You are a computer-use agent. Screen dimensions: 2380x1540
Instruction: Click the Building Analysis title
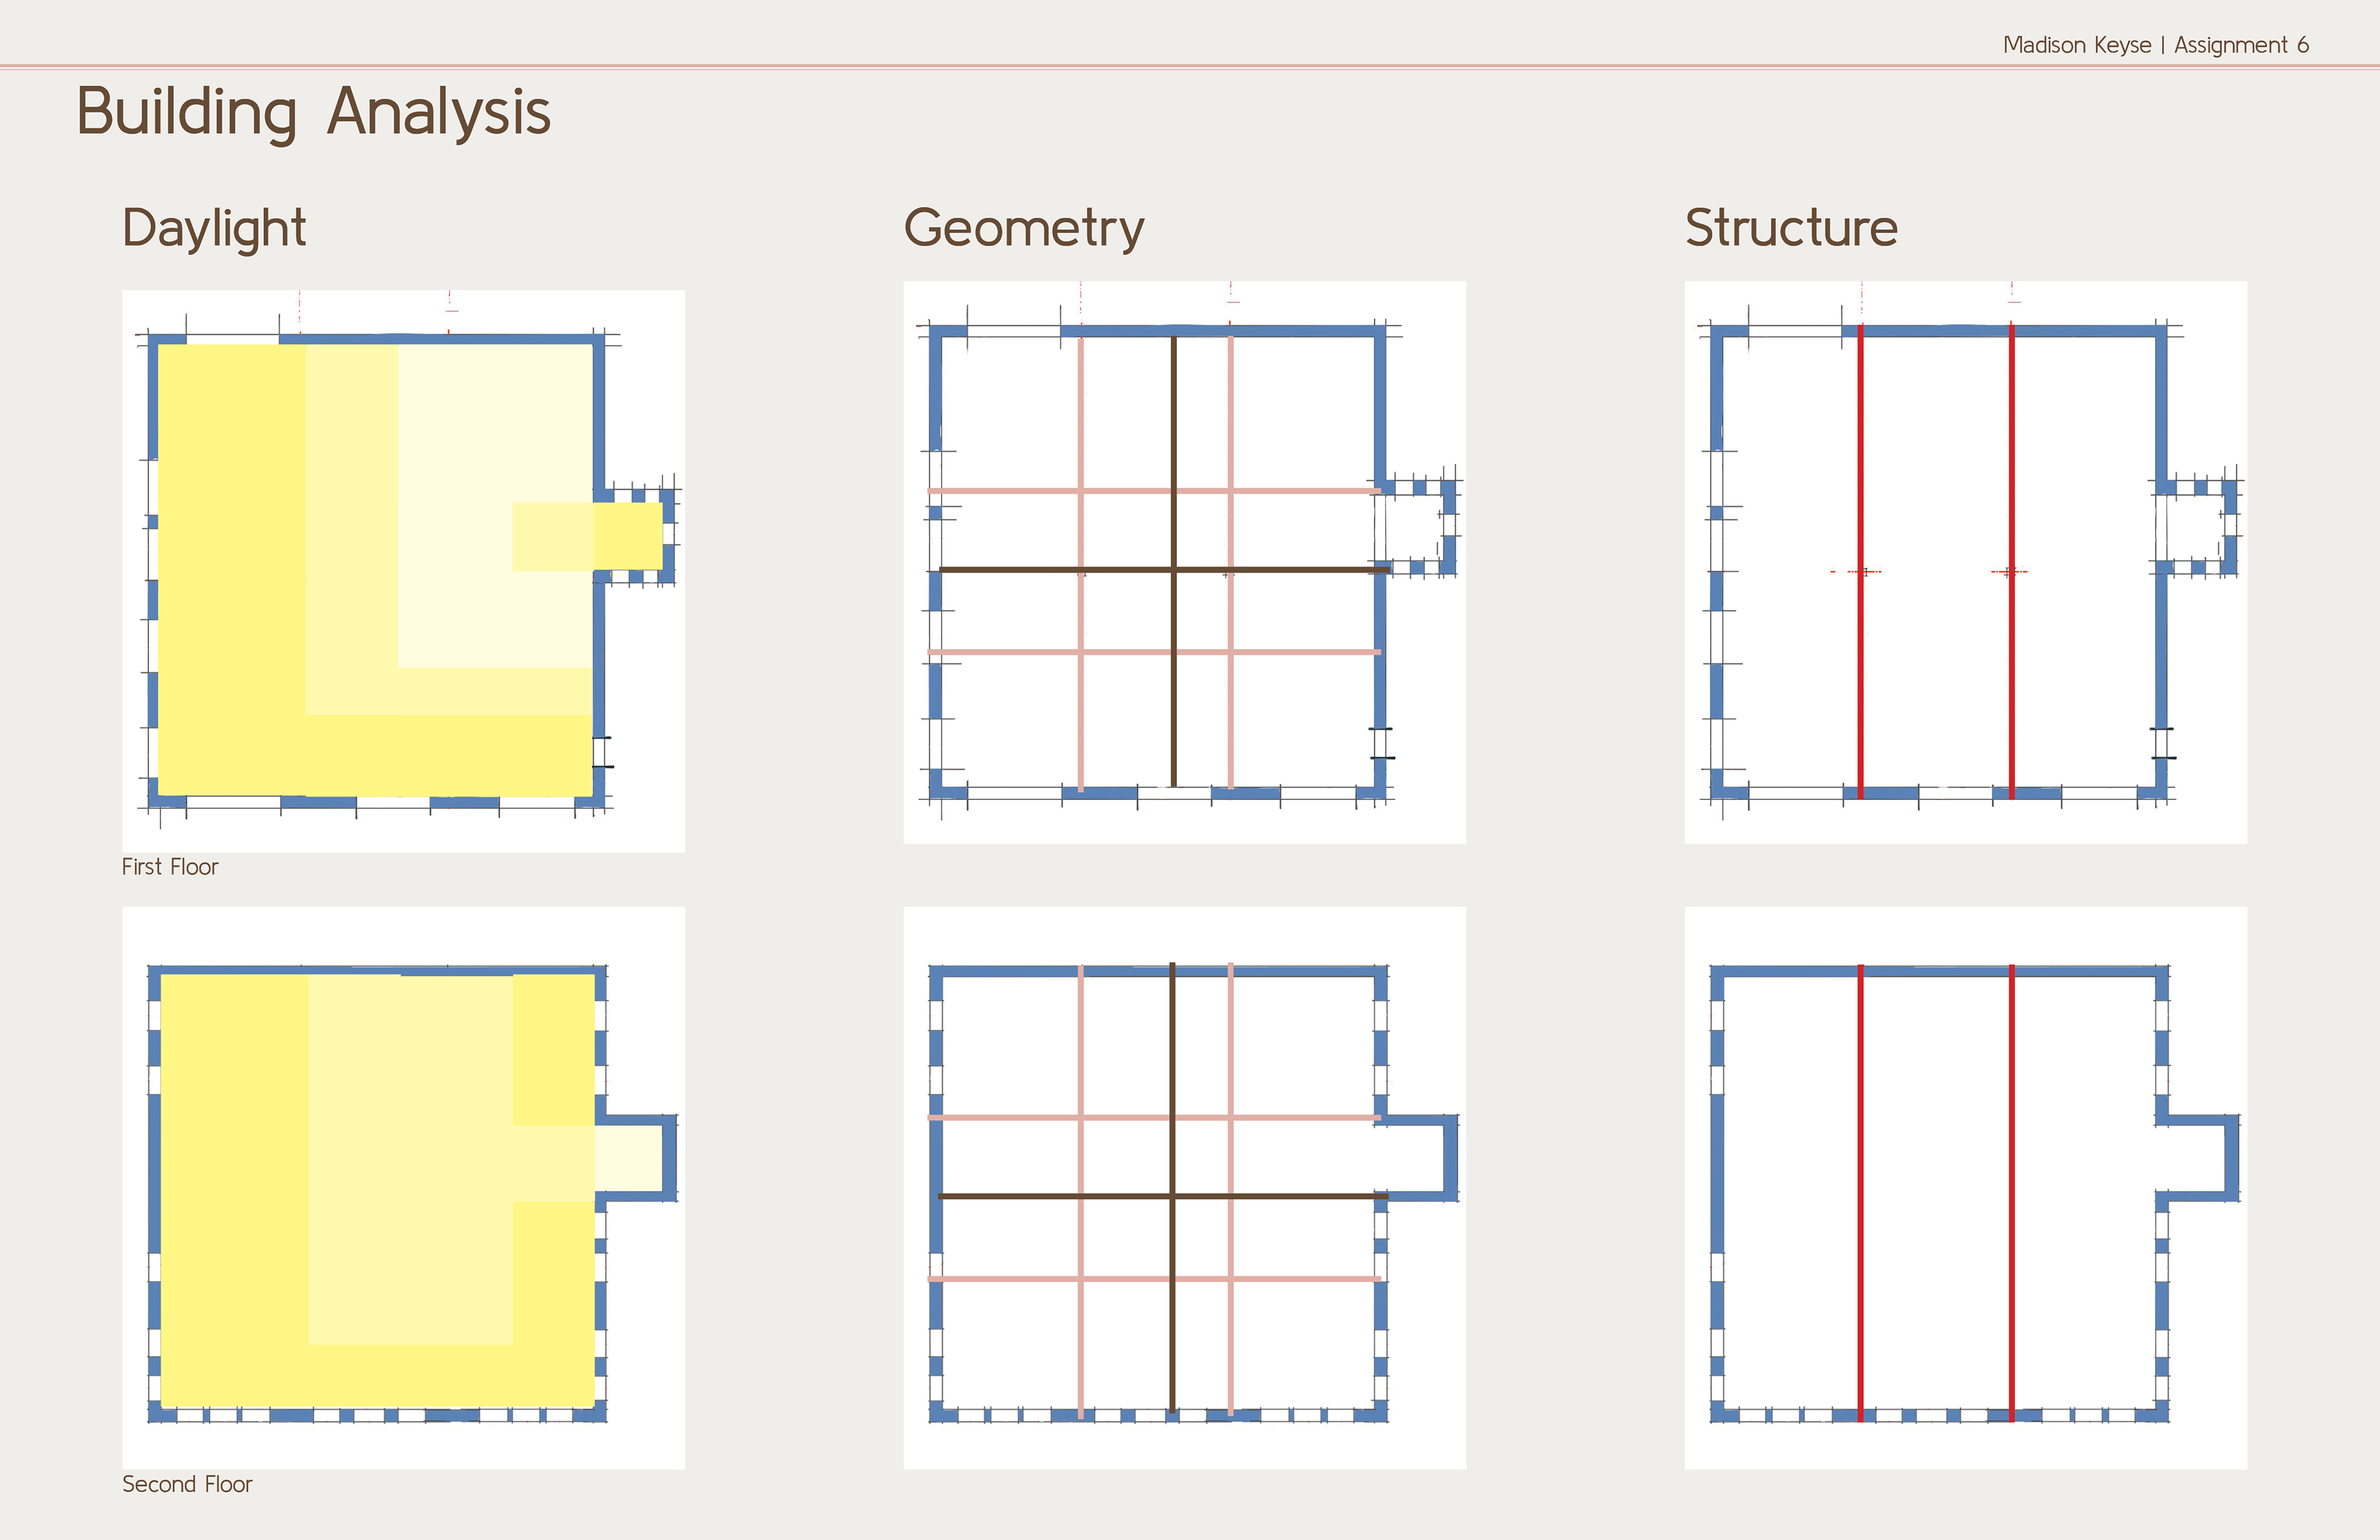click(x=313, y=112)
